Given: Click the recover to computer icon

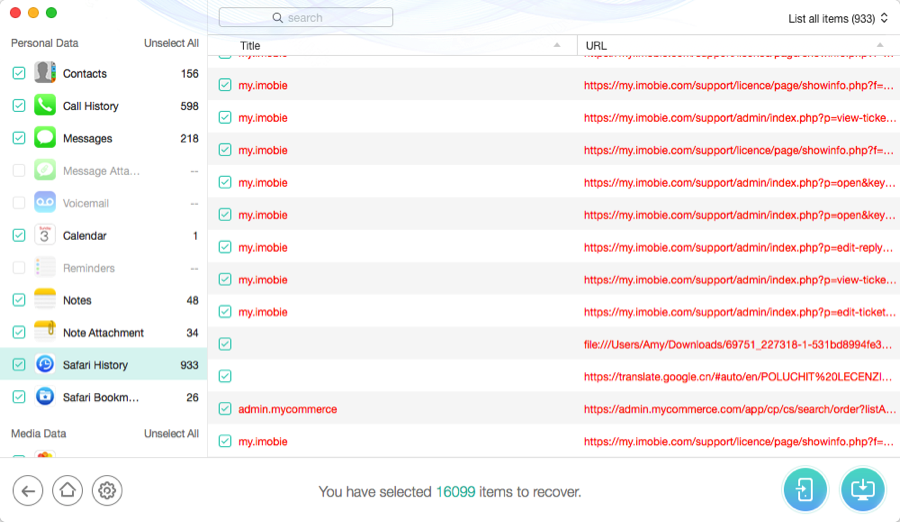Looking at the screenshot, I should click(863, 490).
